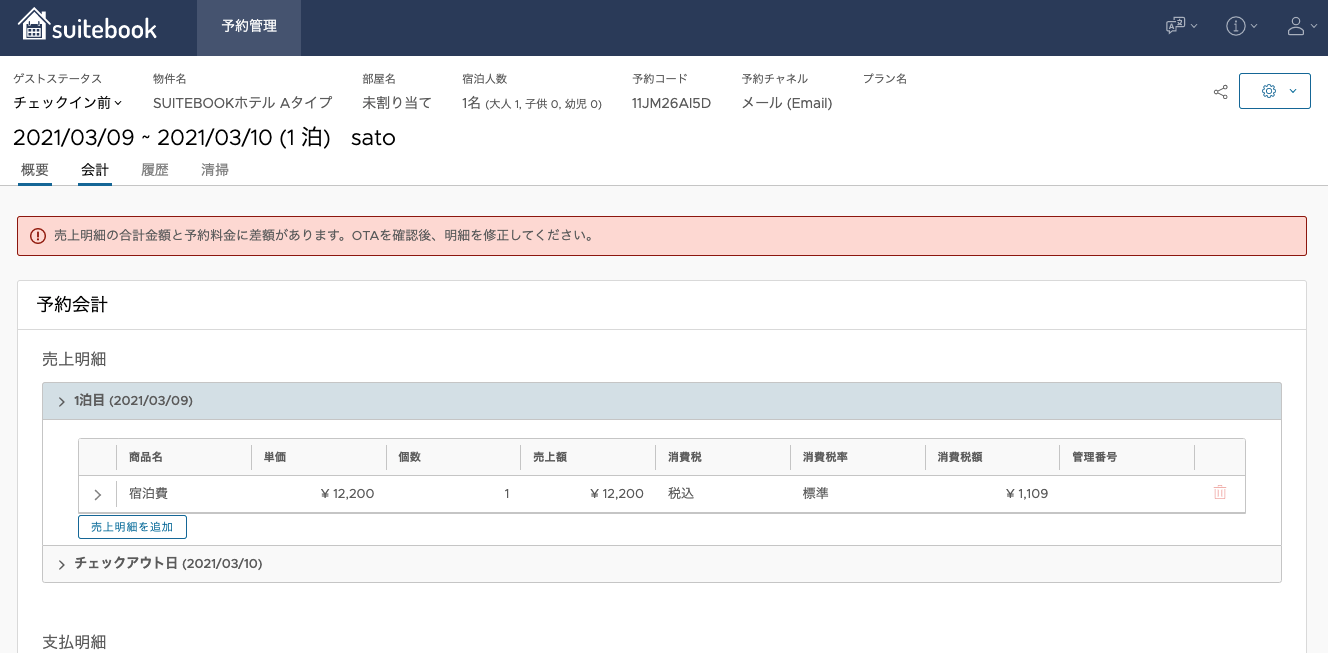Click the 売上明細を追加 button
This screenshot has height=653, width=1328.
point(132,527)
